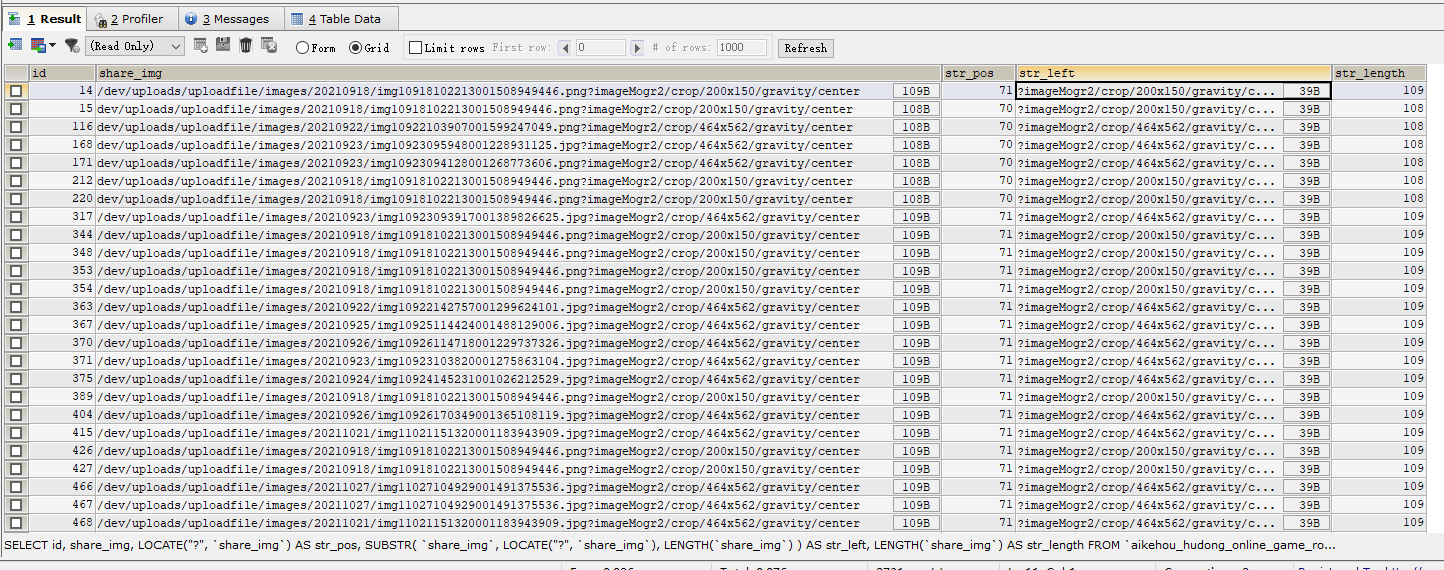1444x570 pixels.
Task: Click the id cell with value 415
Action: pos(62,433)
